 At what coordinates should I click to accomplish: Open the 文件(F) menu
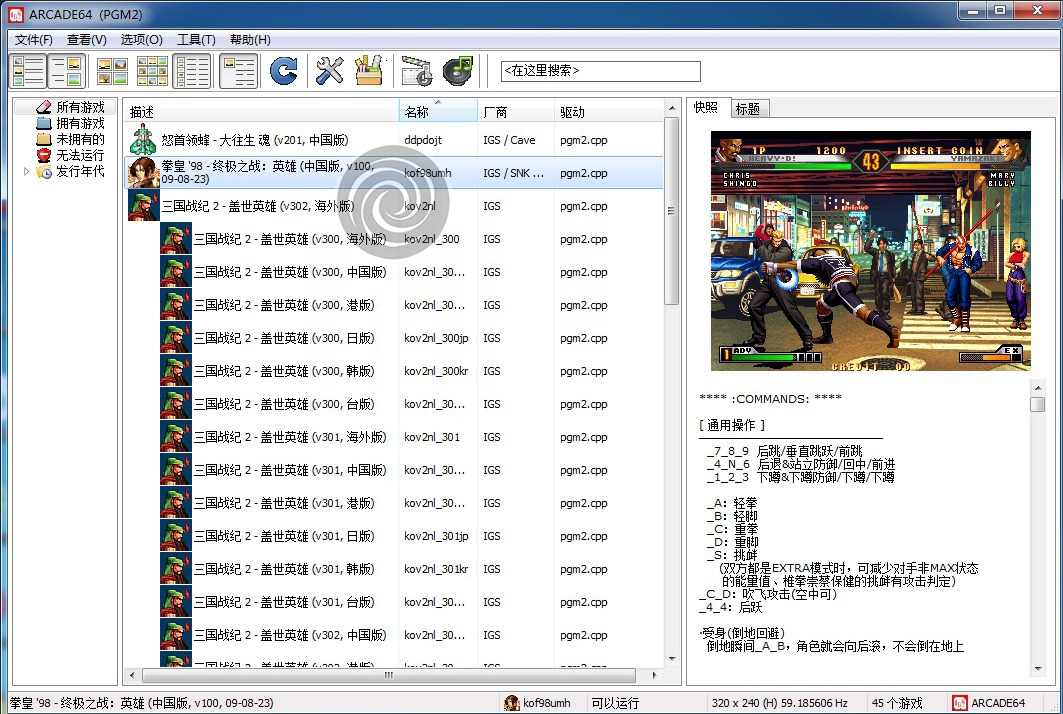point(34,39)
